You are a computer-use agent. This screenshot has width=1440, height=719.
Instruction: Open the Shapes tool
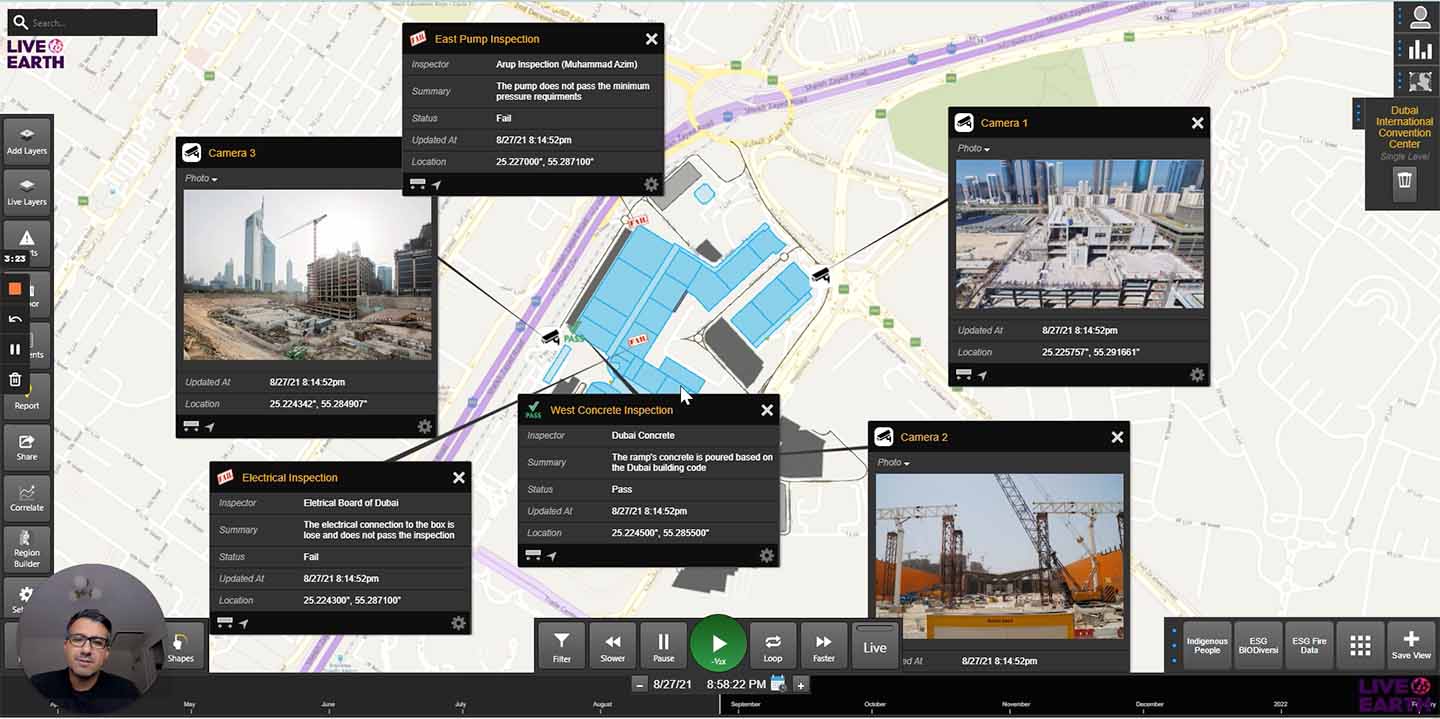181,648
